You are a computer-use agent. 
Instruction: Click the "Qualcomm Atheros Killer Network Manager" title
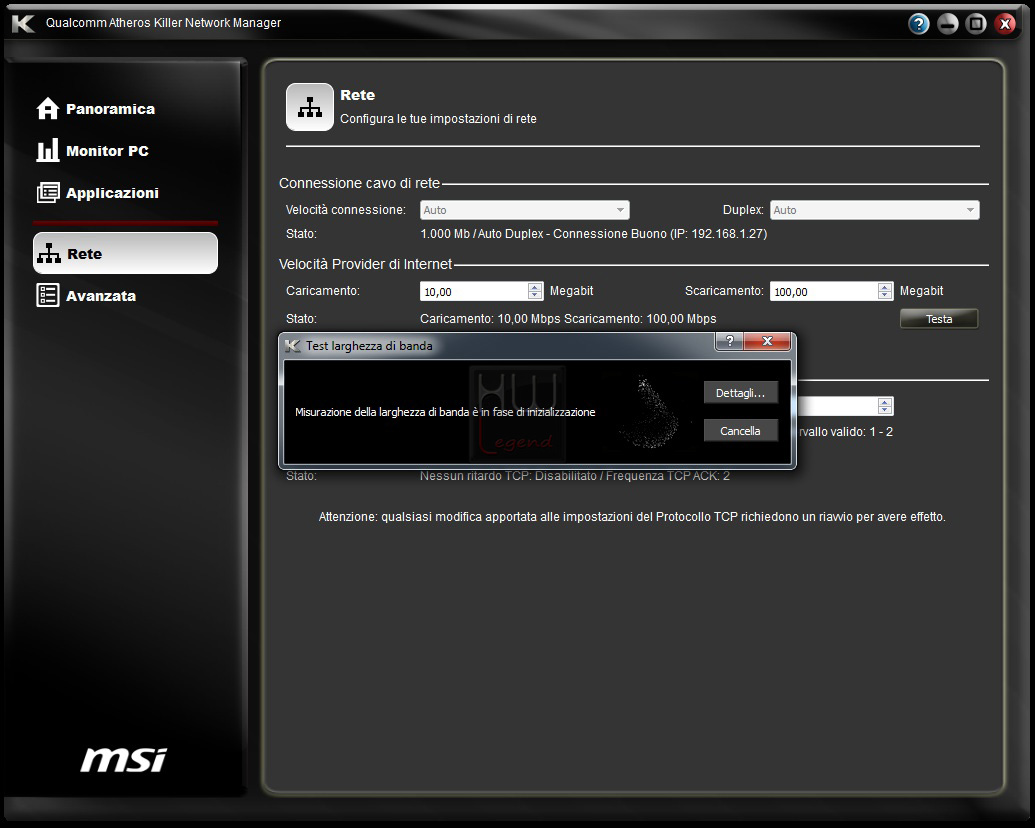tap(163, 23)
